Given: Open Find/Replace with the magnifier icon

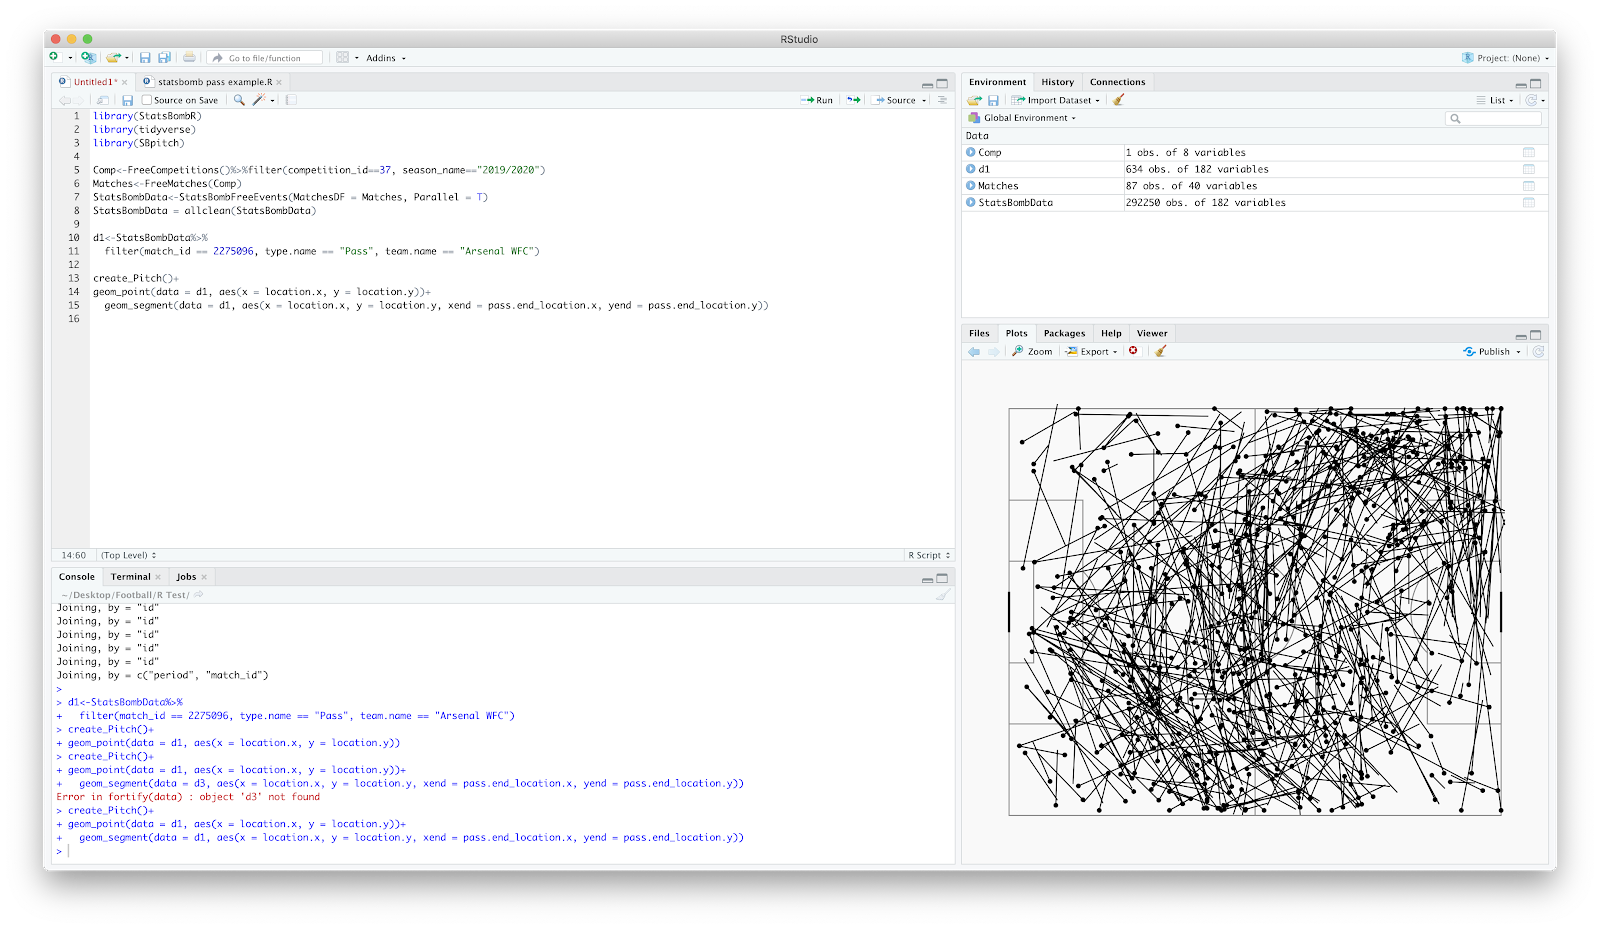Looking at the screenshot, I should (x=239, y=100).
